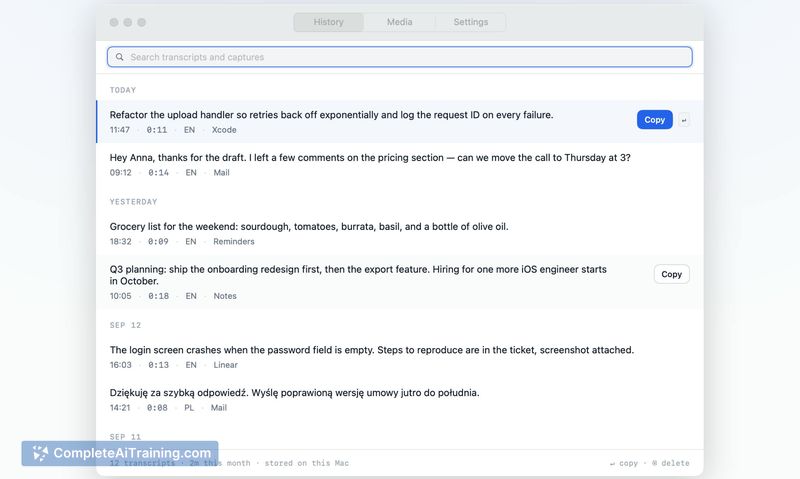Click the copy shortcut hint in footer
800x479 pixels.
pos(623,463)
